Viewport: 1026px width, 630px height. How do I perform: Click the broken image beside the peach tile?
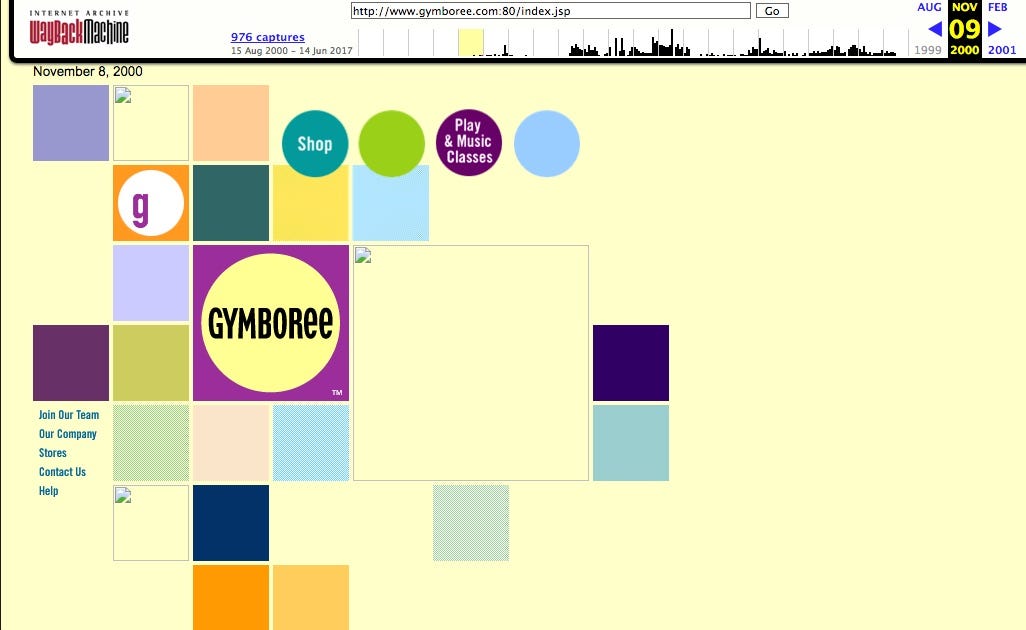click(151, 123)
